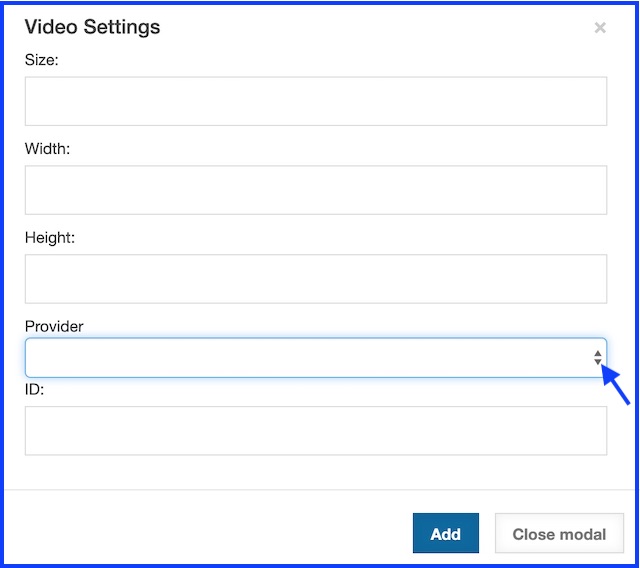Click the down triangle in the Provider selector
Viewport: 640px width, 568px height.
tap(598, 363)
